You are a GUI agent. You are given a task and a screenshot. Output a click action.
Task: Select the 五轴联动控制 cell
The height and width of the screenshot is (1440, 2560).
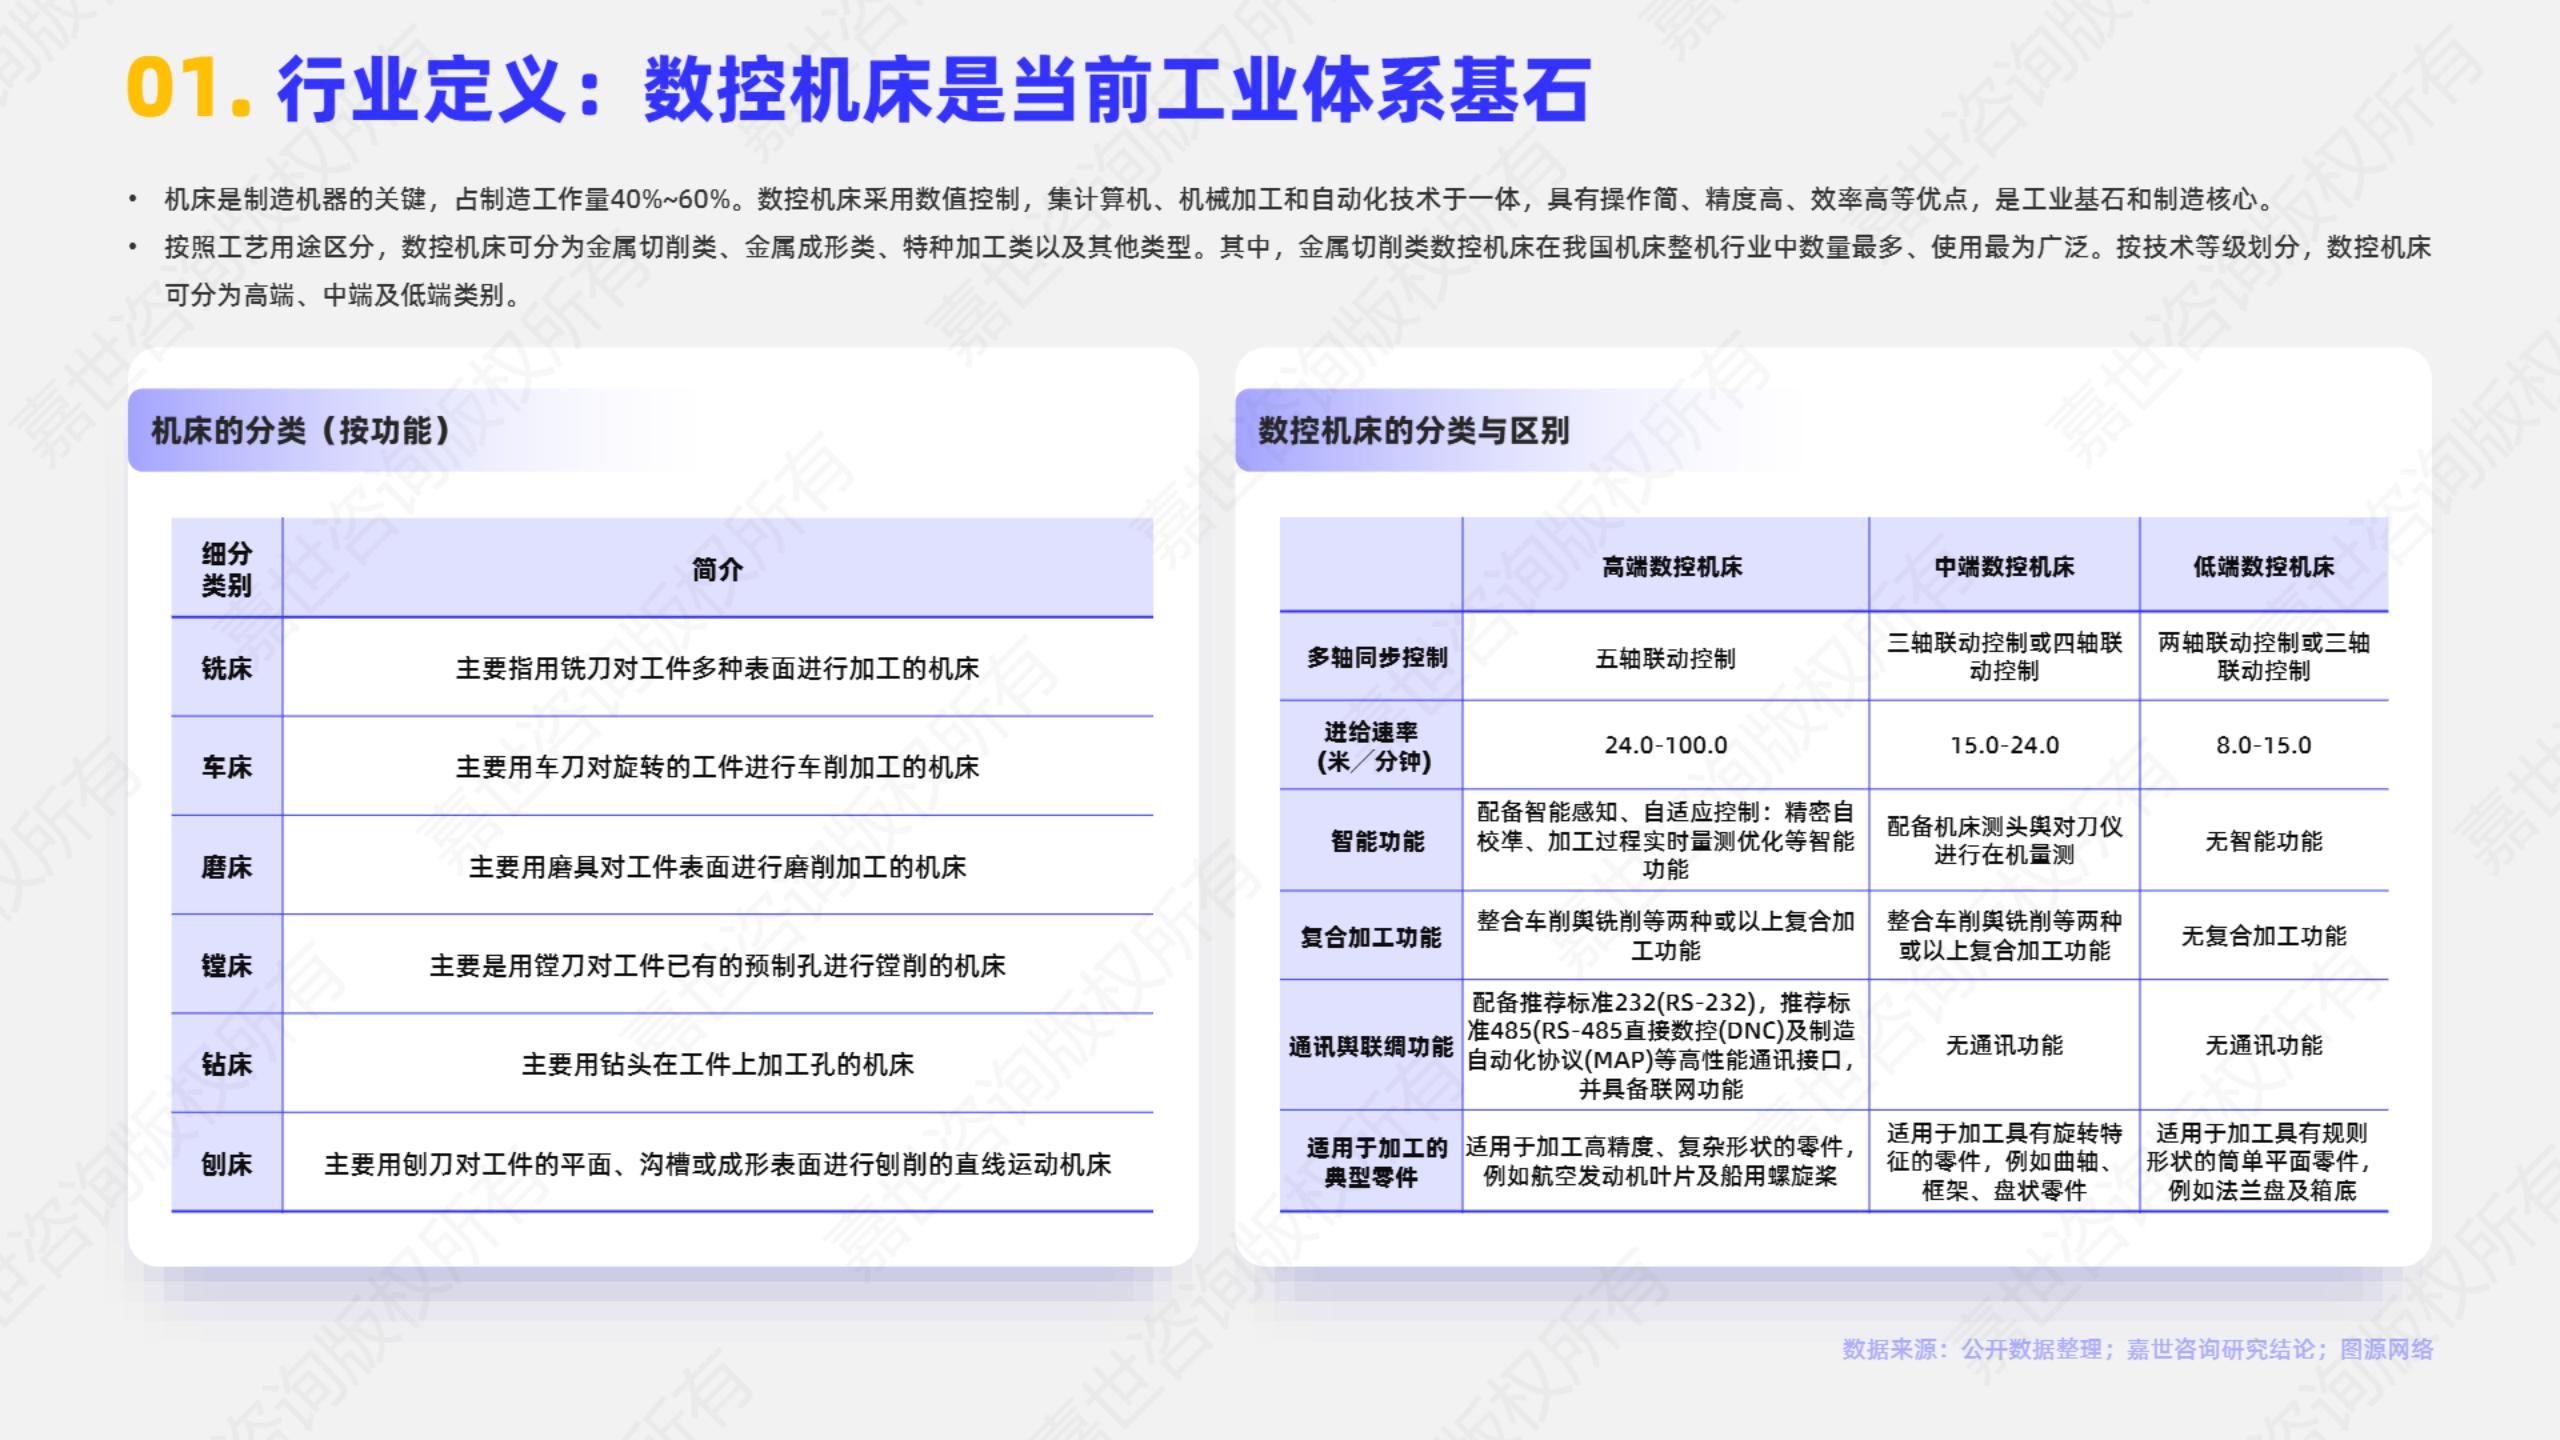(1665, 659)
